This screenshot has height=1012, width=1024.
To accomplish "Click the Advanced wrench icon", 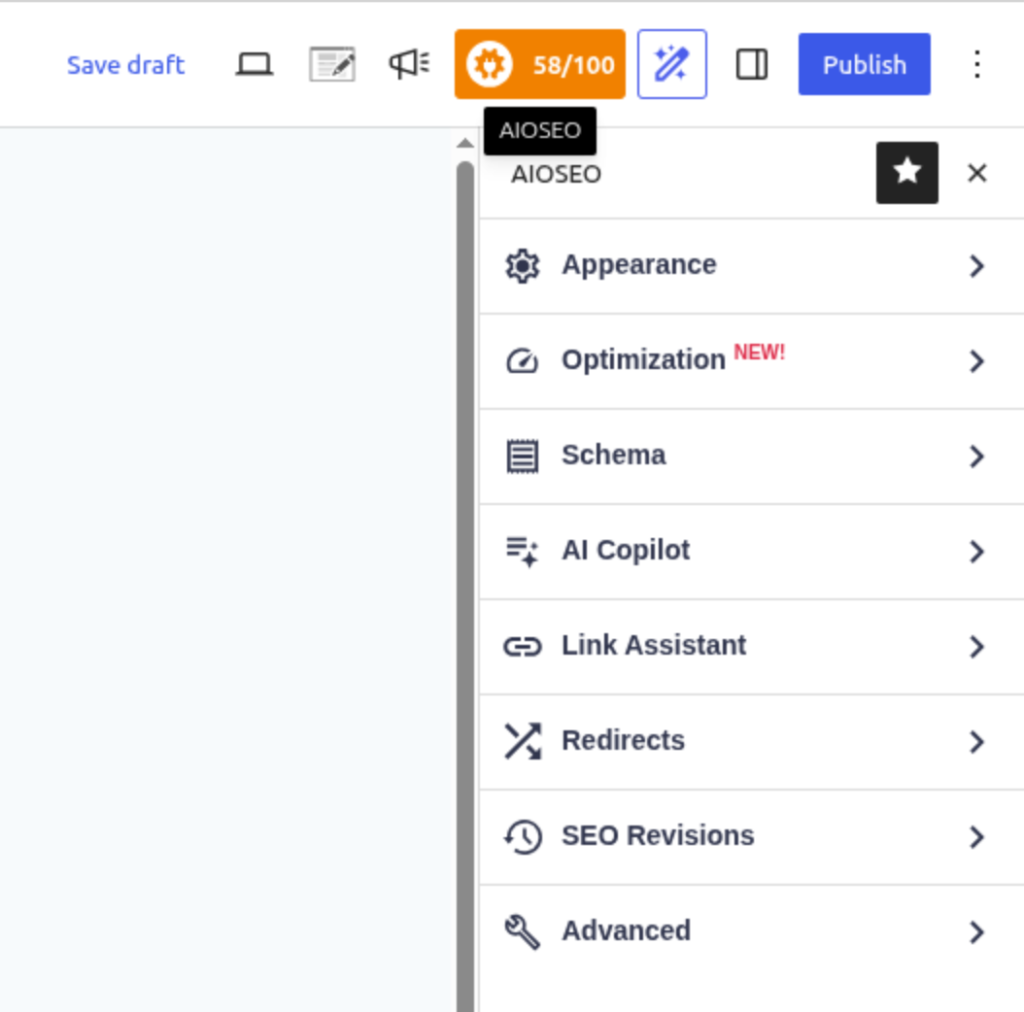I will tap(522, 932).
